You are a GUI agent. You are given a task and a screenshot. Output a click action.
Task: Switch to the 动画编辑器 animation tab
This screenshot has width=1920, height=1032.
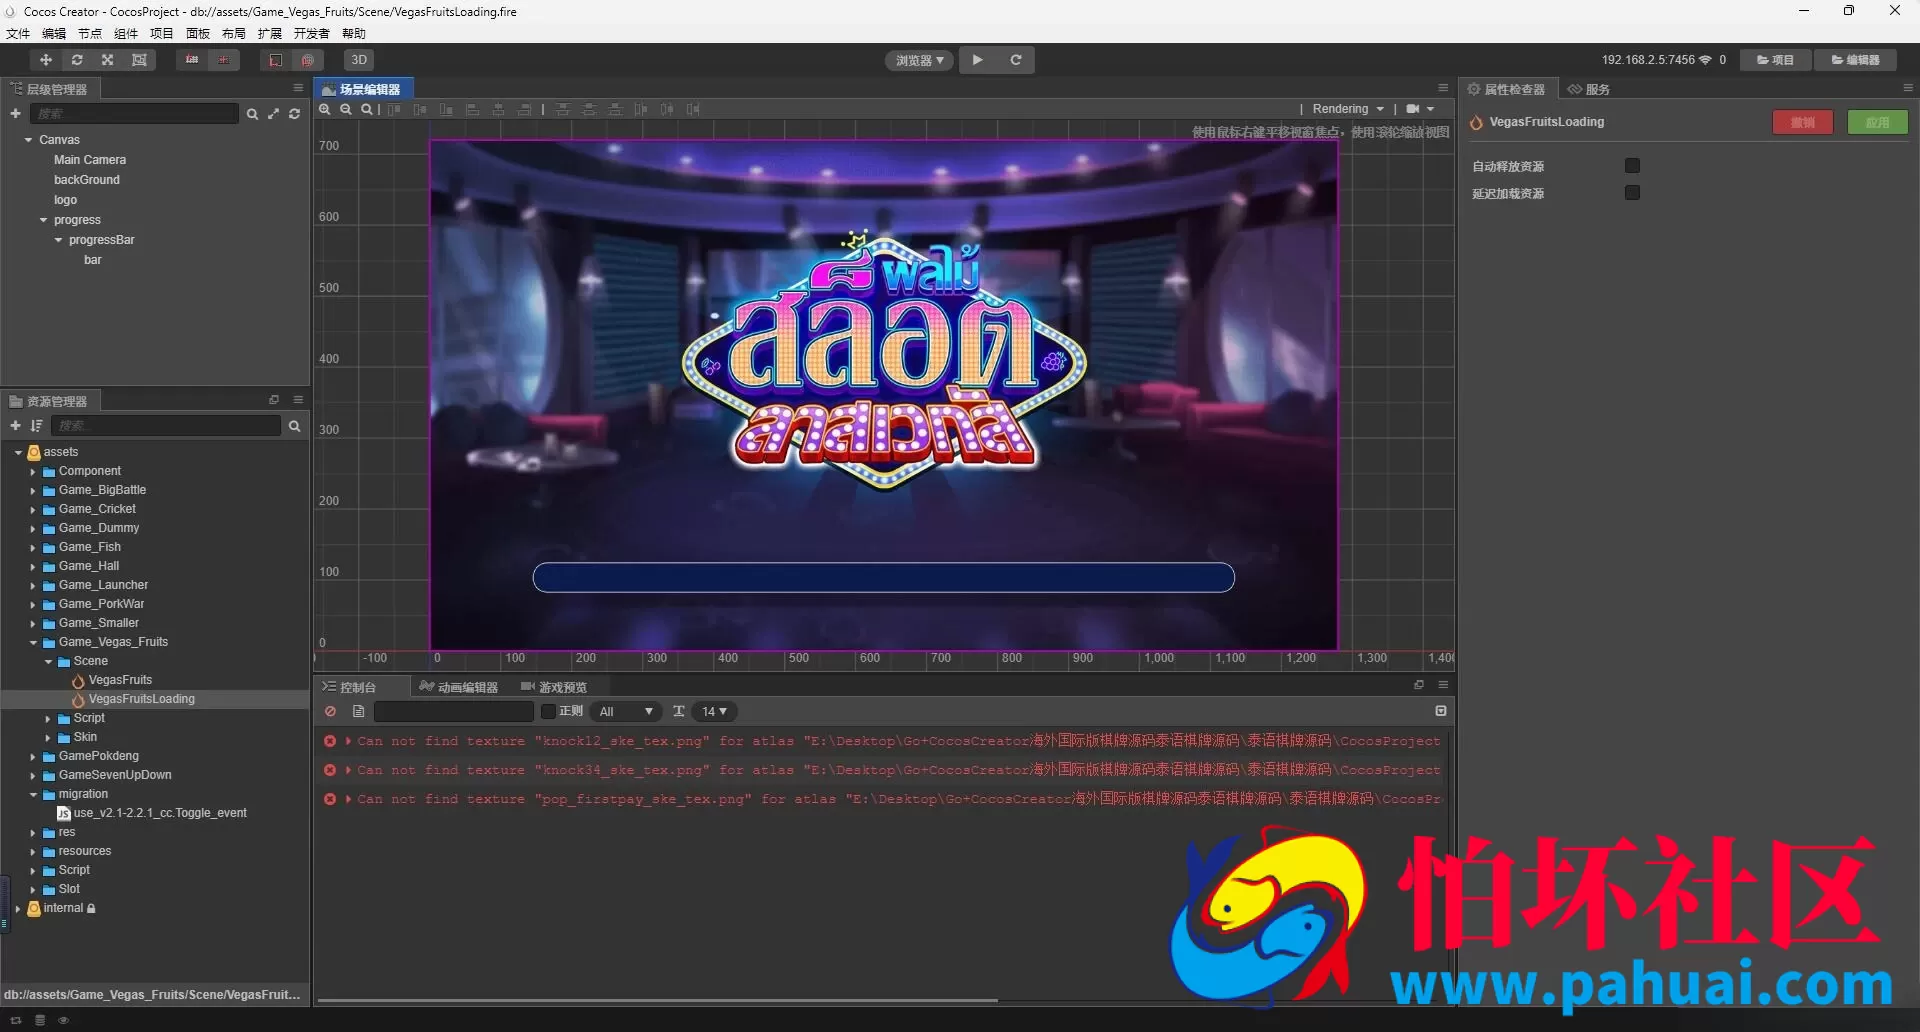459,687
